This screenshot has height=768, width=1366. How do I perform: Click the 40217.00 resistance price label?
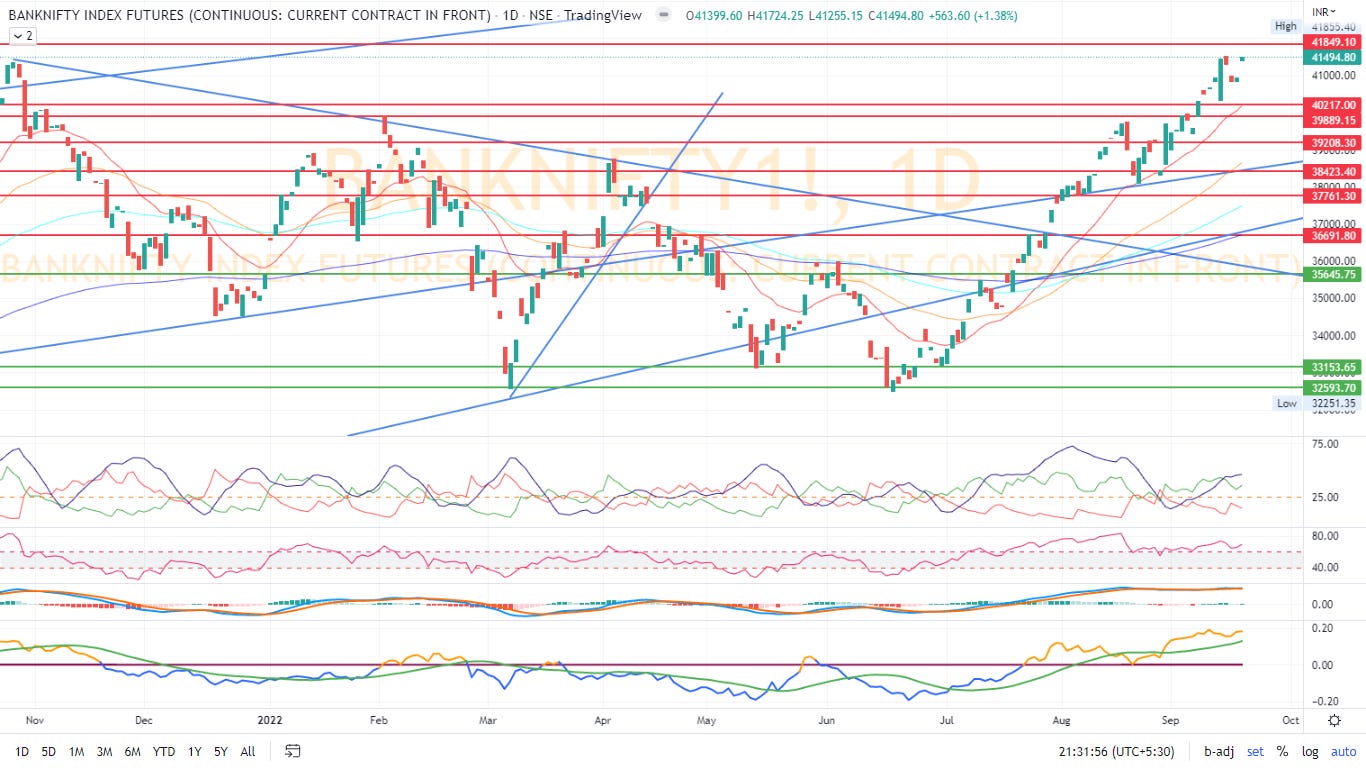(x=1333, y=105)
